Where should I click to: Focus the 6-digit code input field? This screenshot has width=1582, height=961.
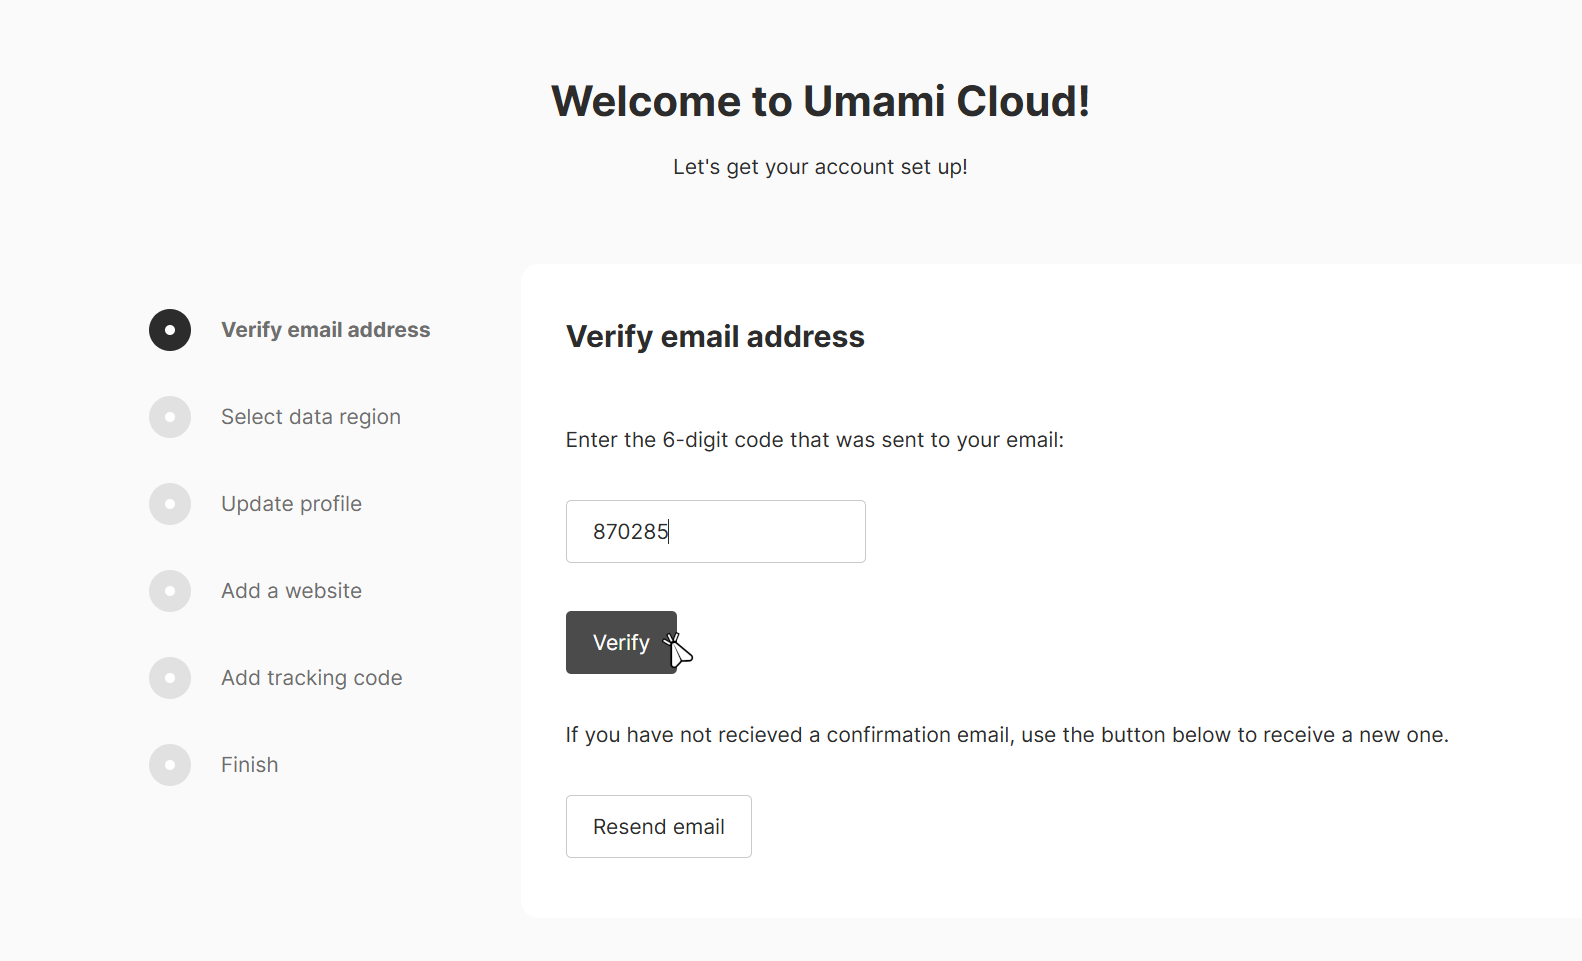pos(715,531)
